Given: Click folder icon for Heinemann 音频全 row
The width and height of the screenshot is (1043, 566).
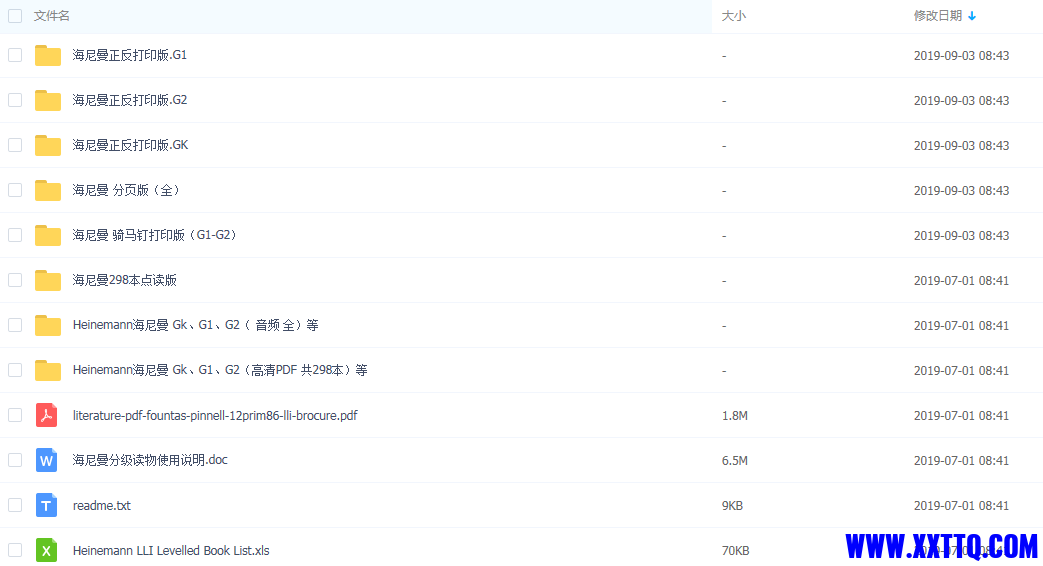Looking at the screenshot, I should (x=48, y=325).
